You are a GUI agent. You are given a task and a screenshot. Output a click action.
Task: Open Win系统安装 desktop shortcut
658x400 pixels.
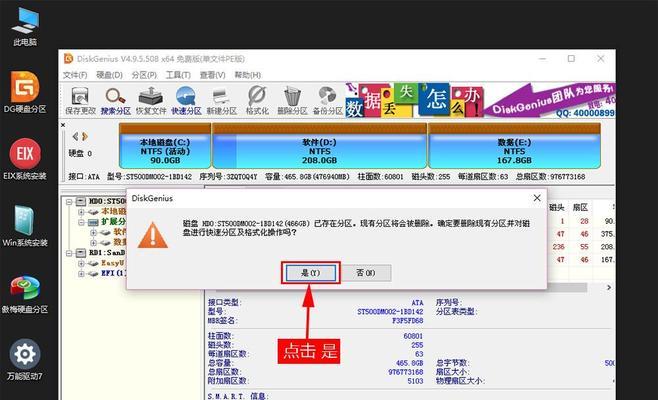tap(25, 225)
